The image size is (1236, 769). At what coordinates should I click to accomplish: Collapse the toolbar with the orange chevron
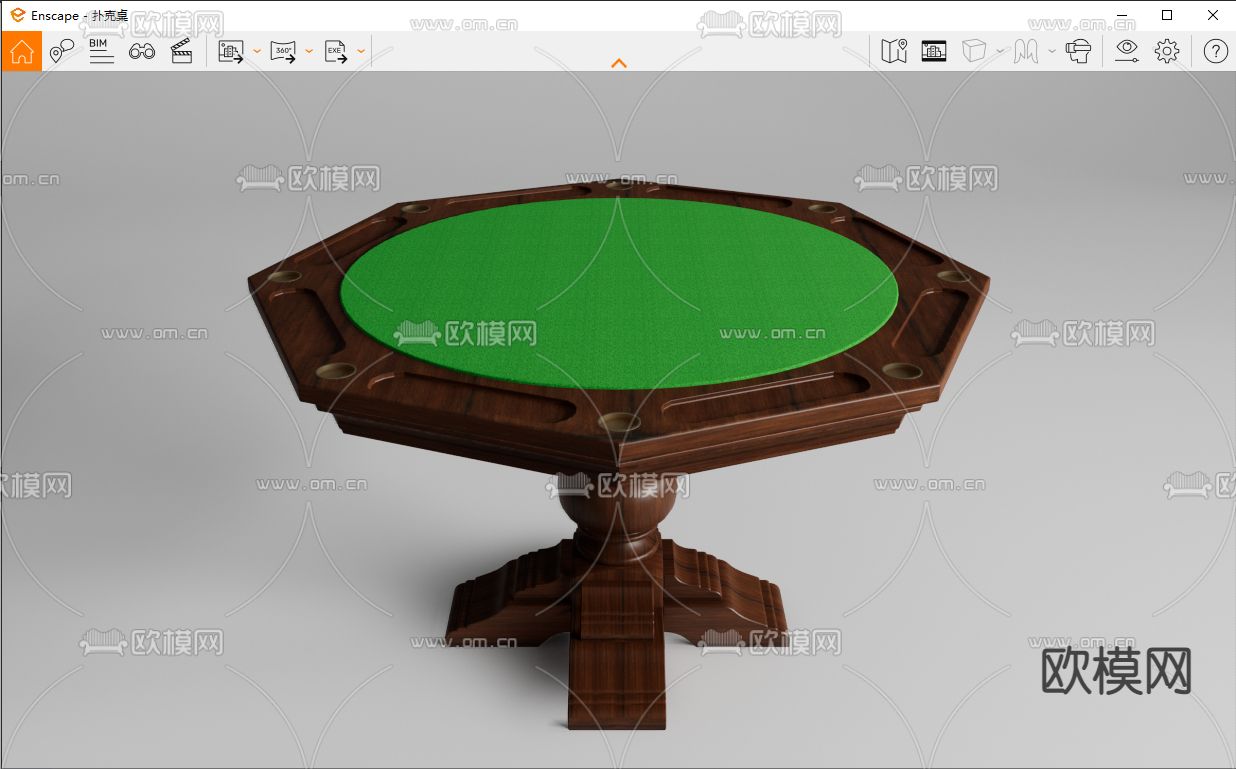619,62
